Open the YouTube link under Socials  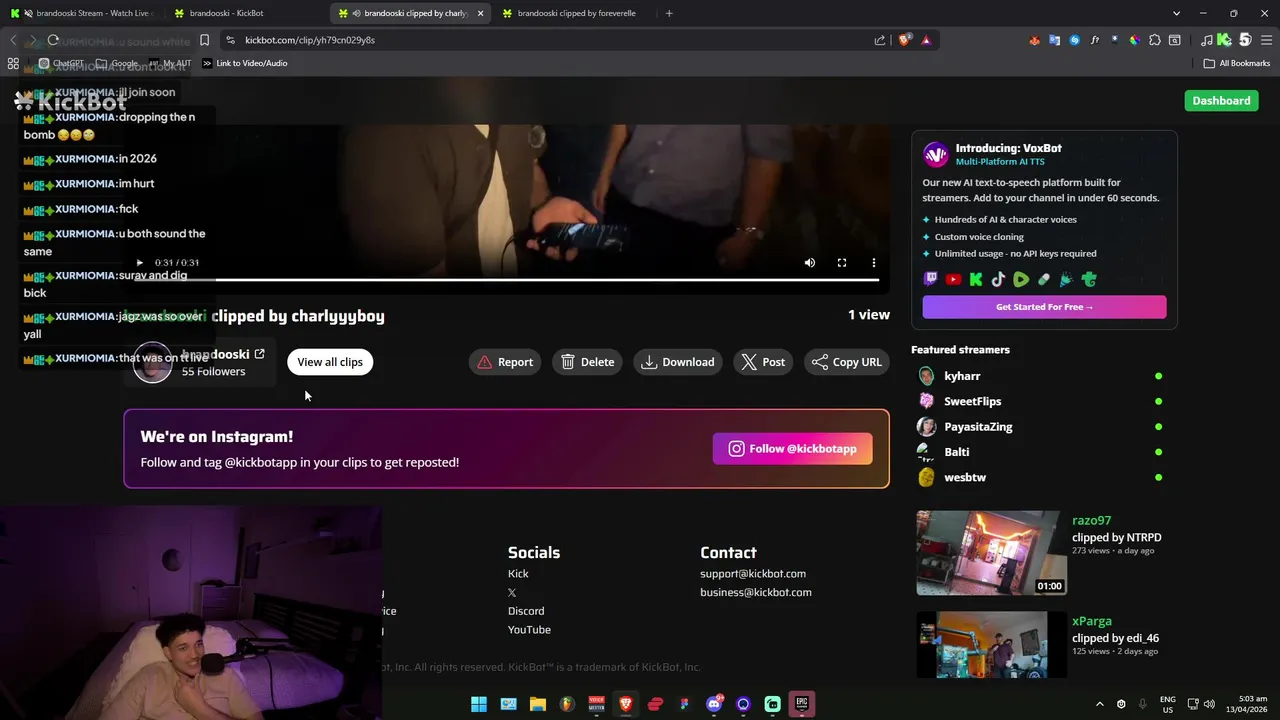tap(529, 630)
